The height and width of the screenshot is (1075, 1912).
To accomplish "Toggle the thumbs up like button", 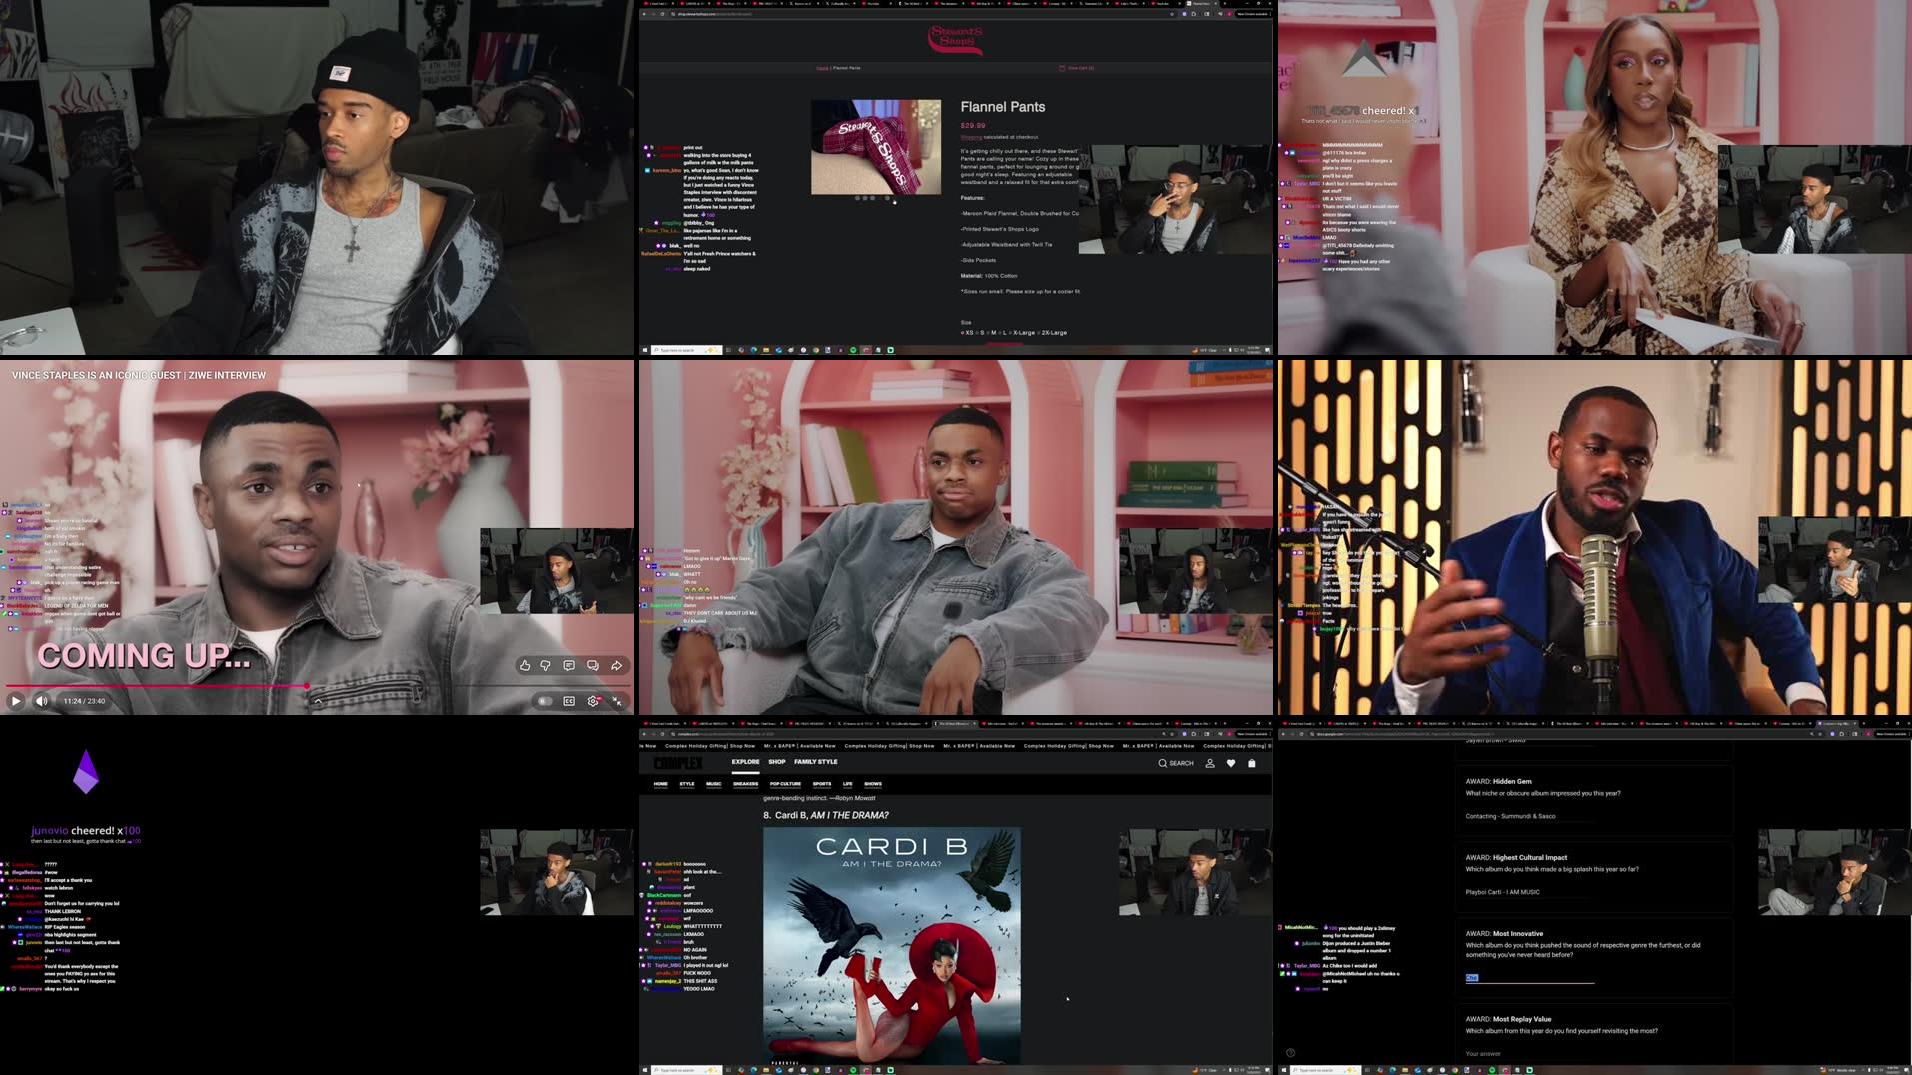I will click(x=525, y=665).
